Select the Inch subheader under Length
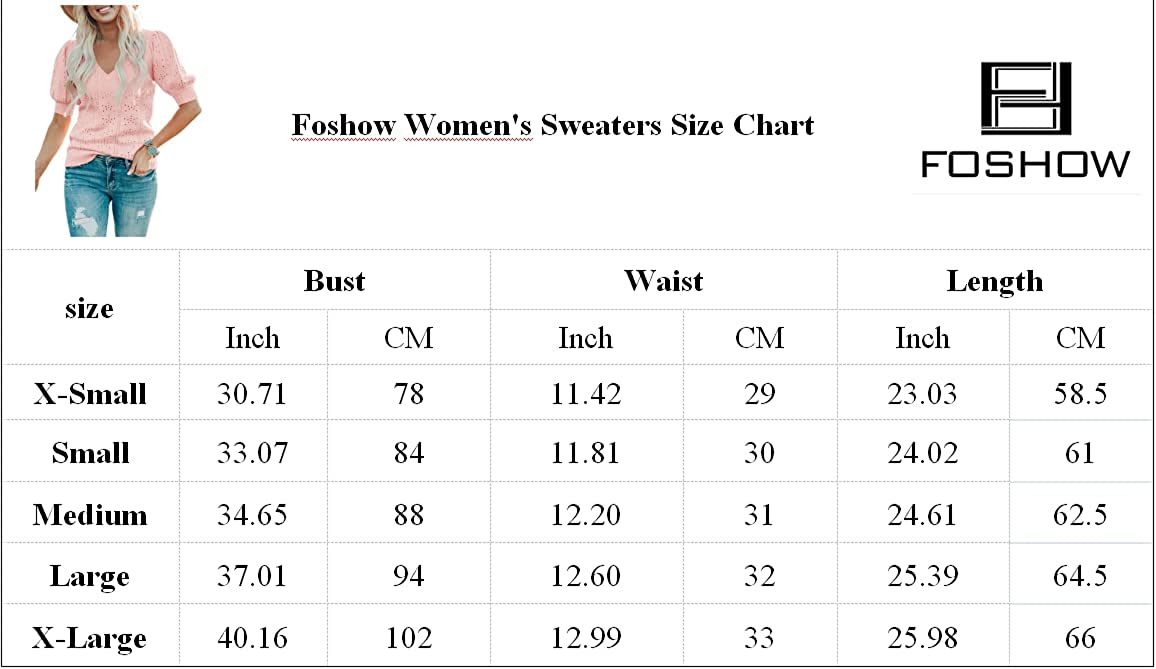This screenshot has height=669, width=1156. tap(922, 338)
